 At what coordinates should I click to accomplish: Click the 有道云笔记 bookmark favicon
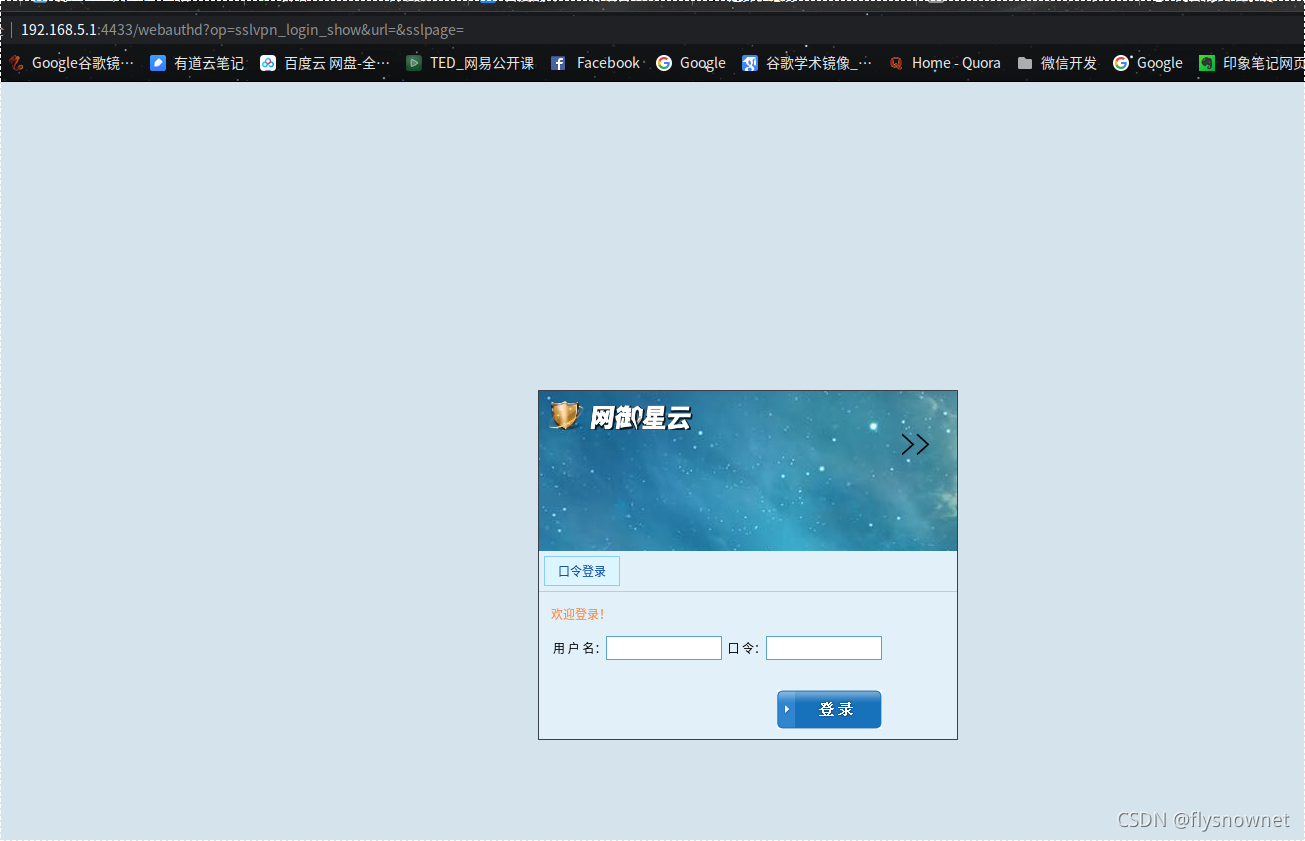158,63
